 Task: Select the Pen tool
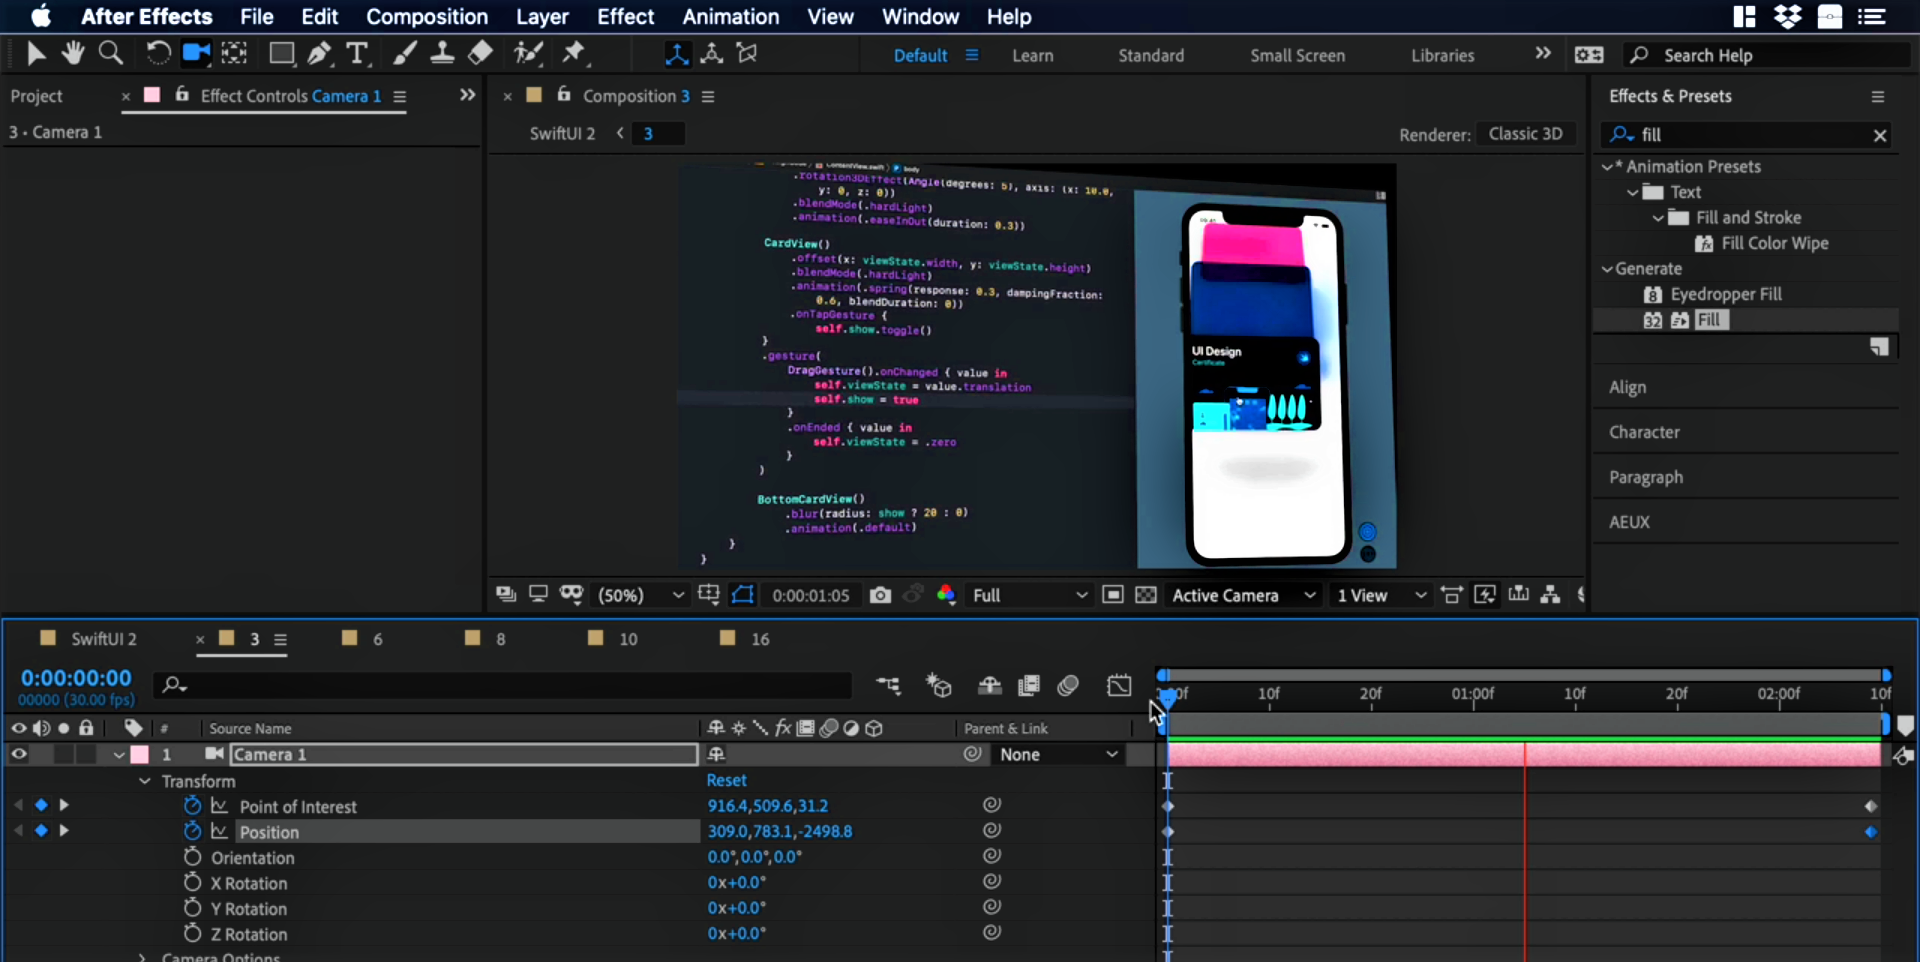tap(319, 54)
